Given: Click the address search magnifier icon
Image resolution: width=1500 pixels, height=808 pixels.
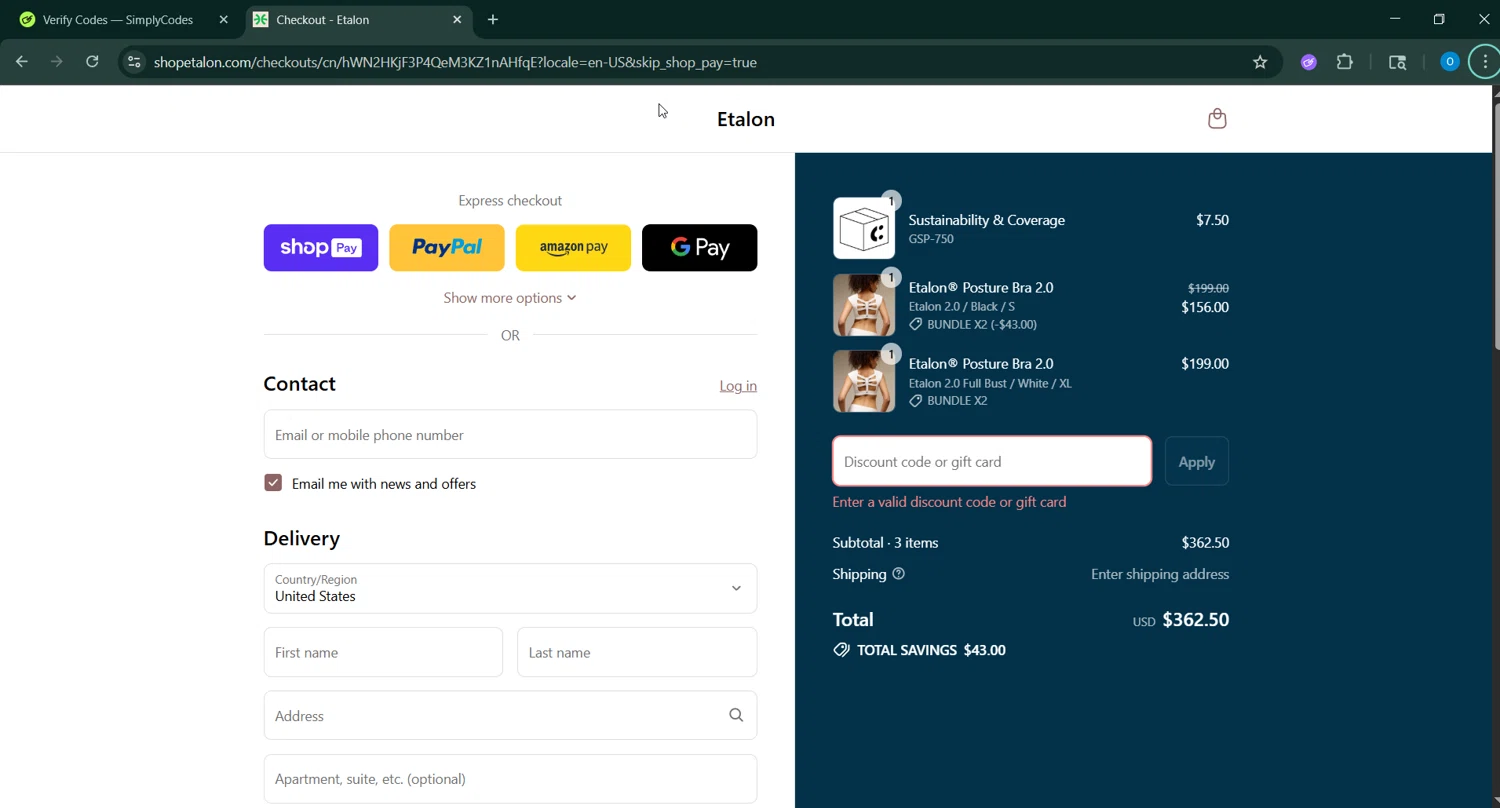Looking at the screenshot, I should (x=736, y=715).
